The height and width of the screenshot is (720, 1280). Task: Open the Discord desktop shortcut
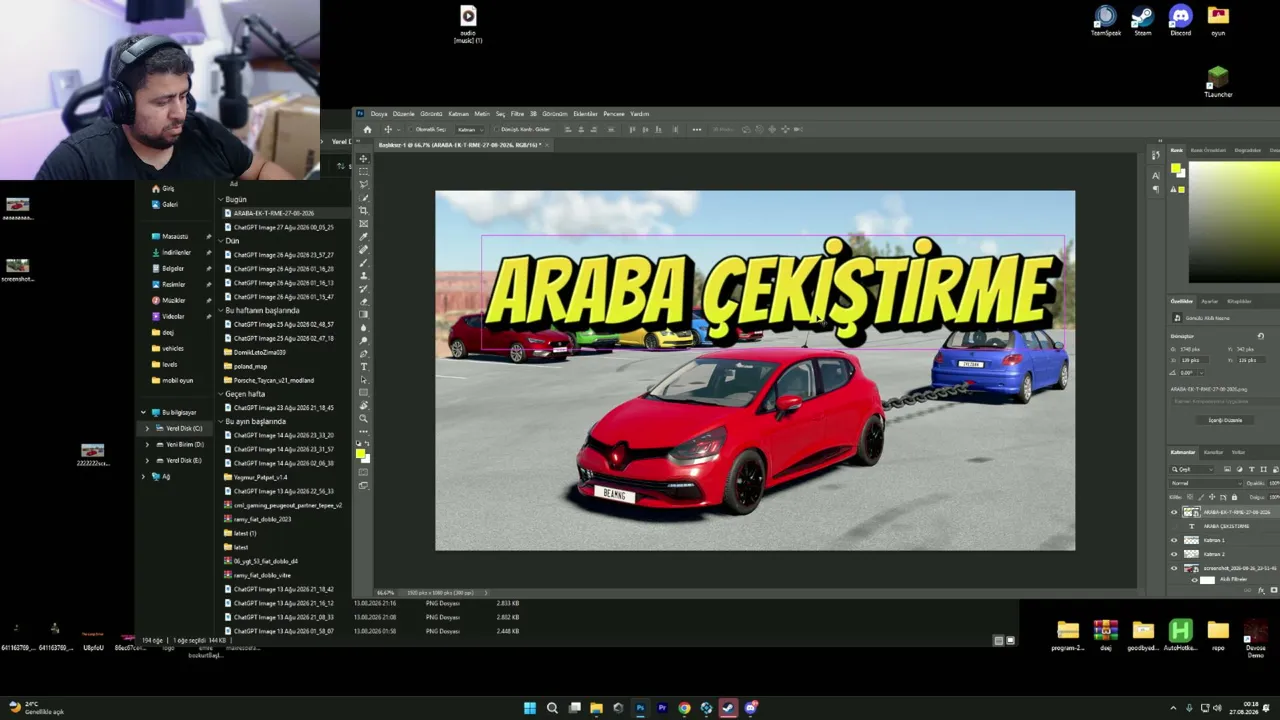tap(1181, 21)
